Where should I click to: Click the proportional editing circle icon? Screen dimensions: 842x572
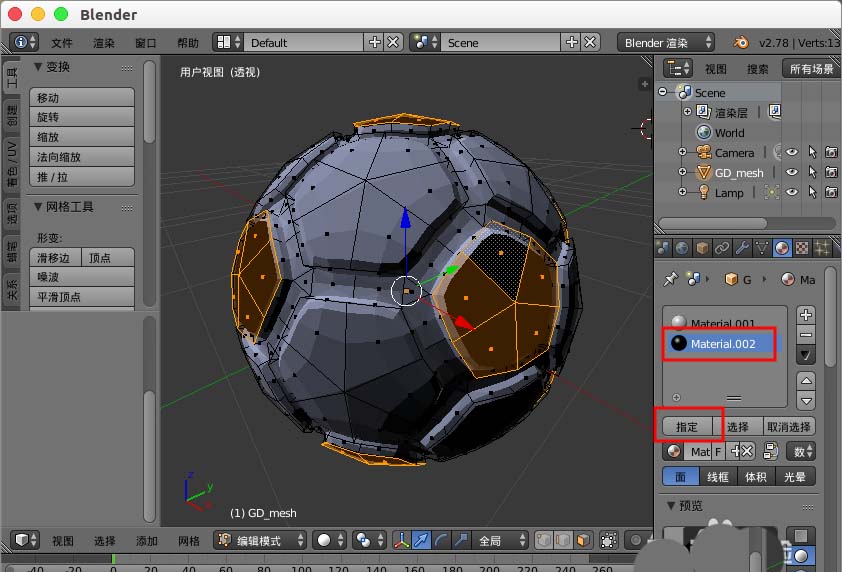coord(636,540)
